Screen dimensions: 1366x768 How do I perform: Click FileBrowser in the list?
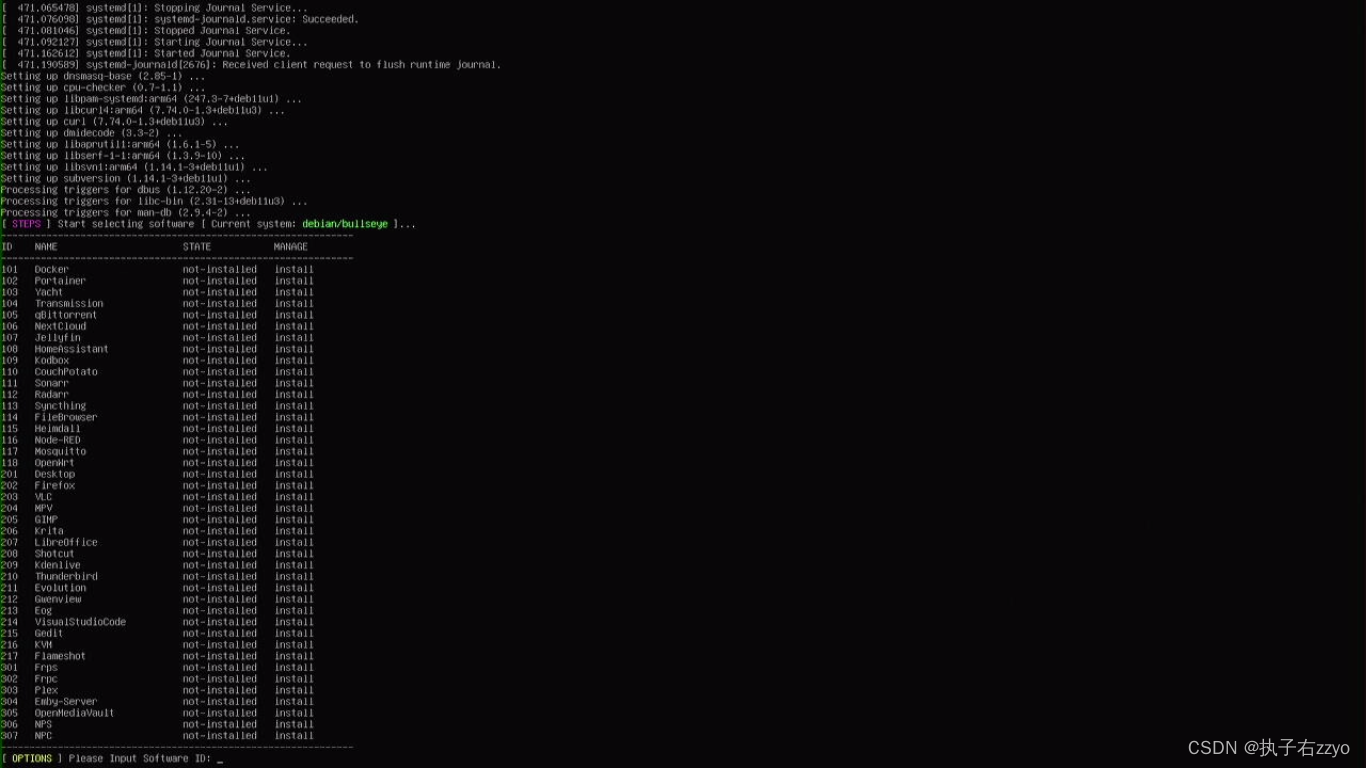pos(66,417)
